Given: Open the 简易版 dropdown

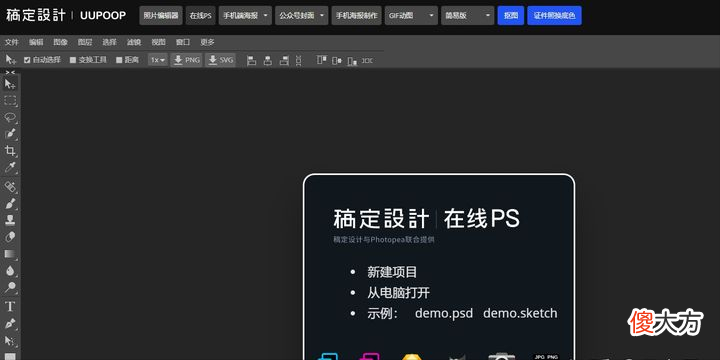Looking at the screenshot, I should [x=467, y=16].
